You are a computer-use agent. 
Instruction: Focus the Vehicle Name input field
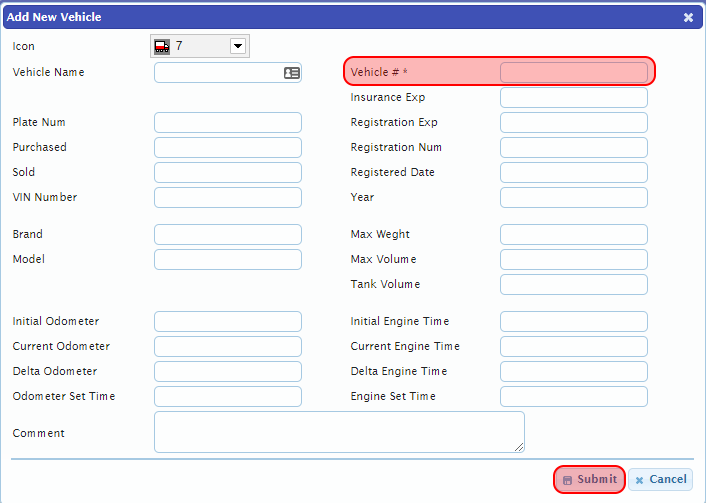point(228,73)
